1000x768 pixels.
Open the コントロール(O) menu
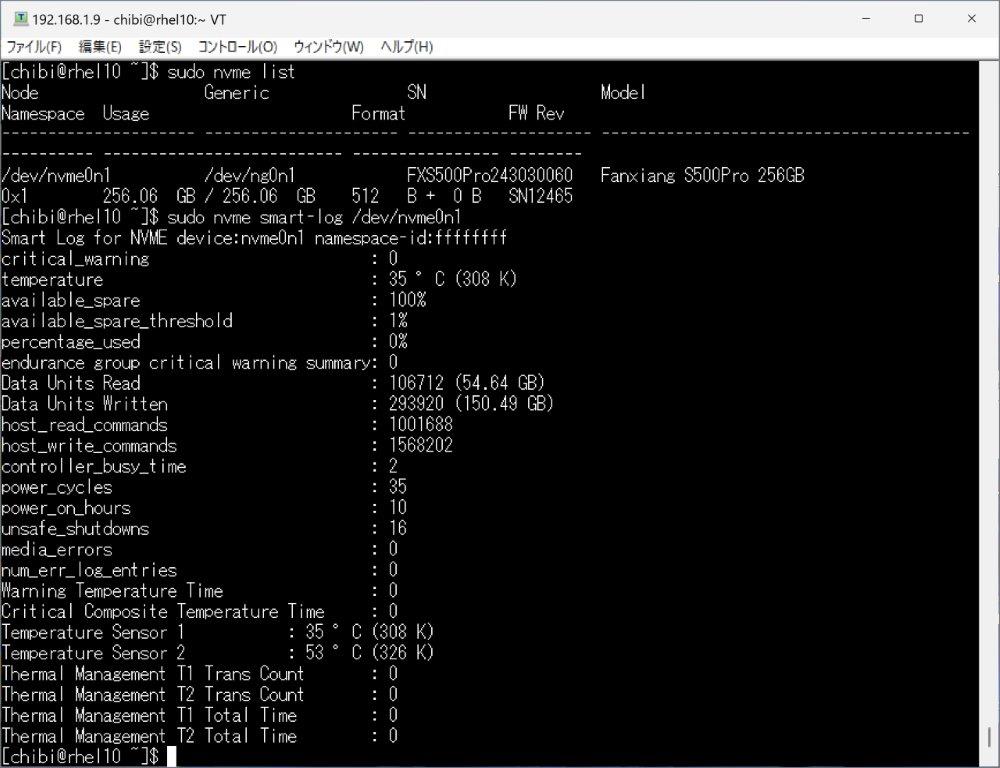[237, 47]
